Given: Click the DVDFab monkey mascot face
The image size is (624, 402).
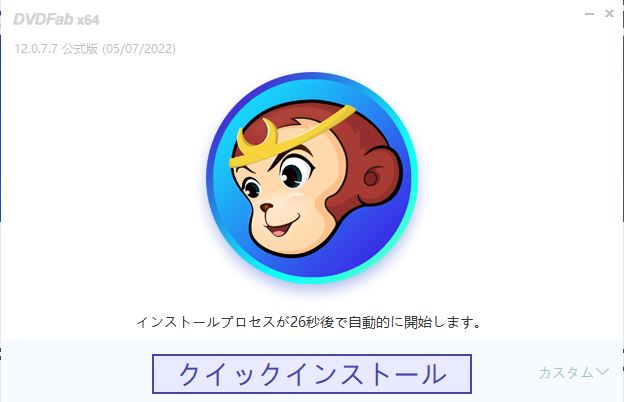Looking at the screenshot, I should [x=314, y=179].
